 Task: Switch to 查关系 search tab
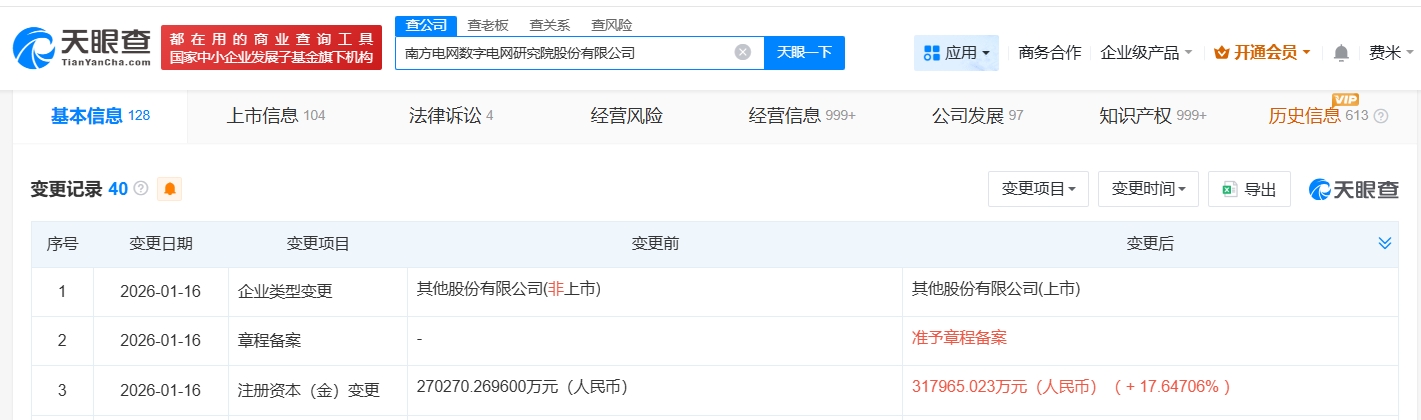pyautogui.click(x=549, y=25)
